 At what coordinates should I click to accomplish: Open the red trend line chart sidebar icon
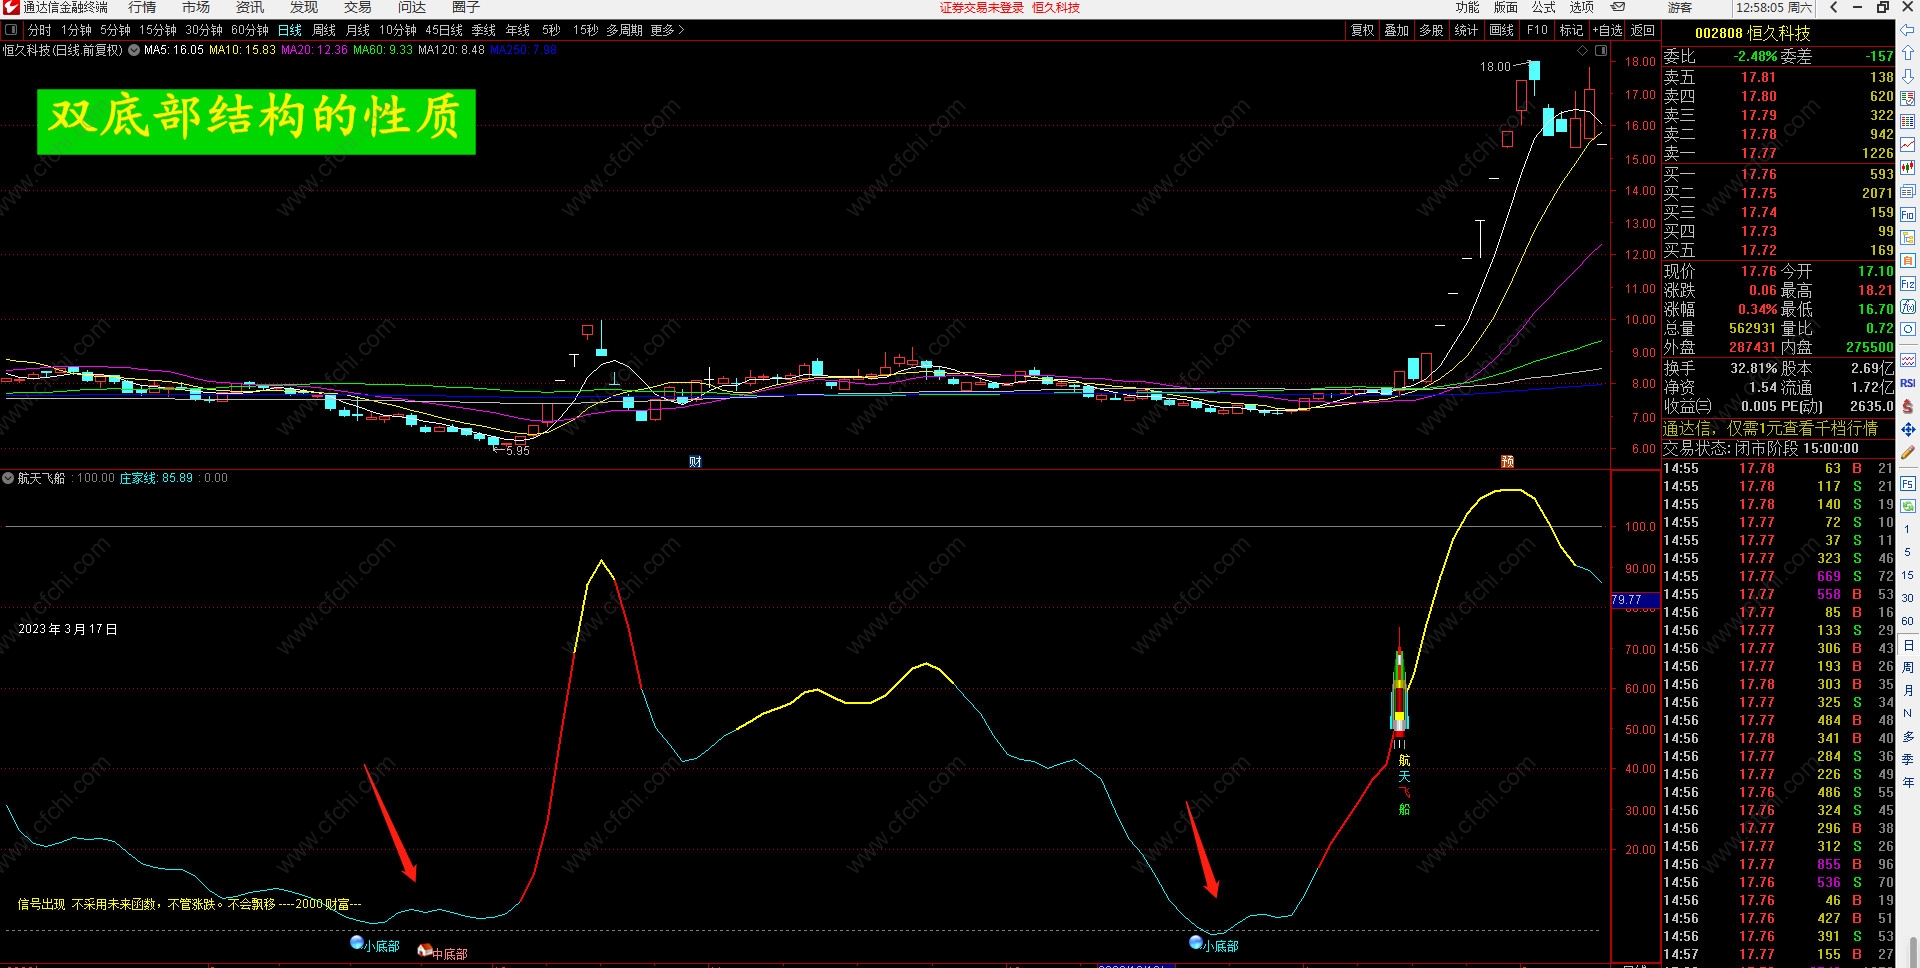pyautogui.click(x=1908, y=145)
